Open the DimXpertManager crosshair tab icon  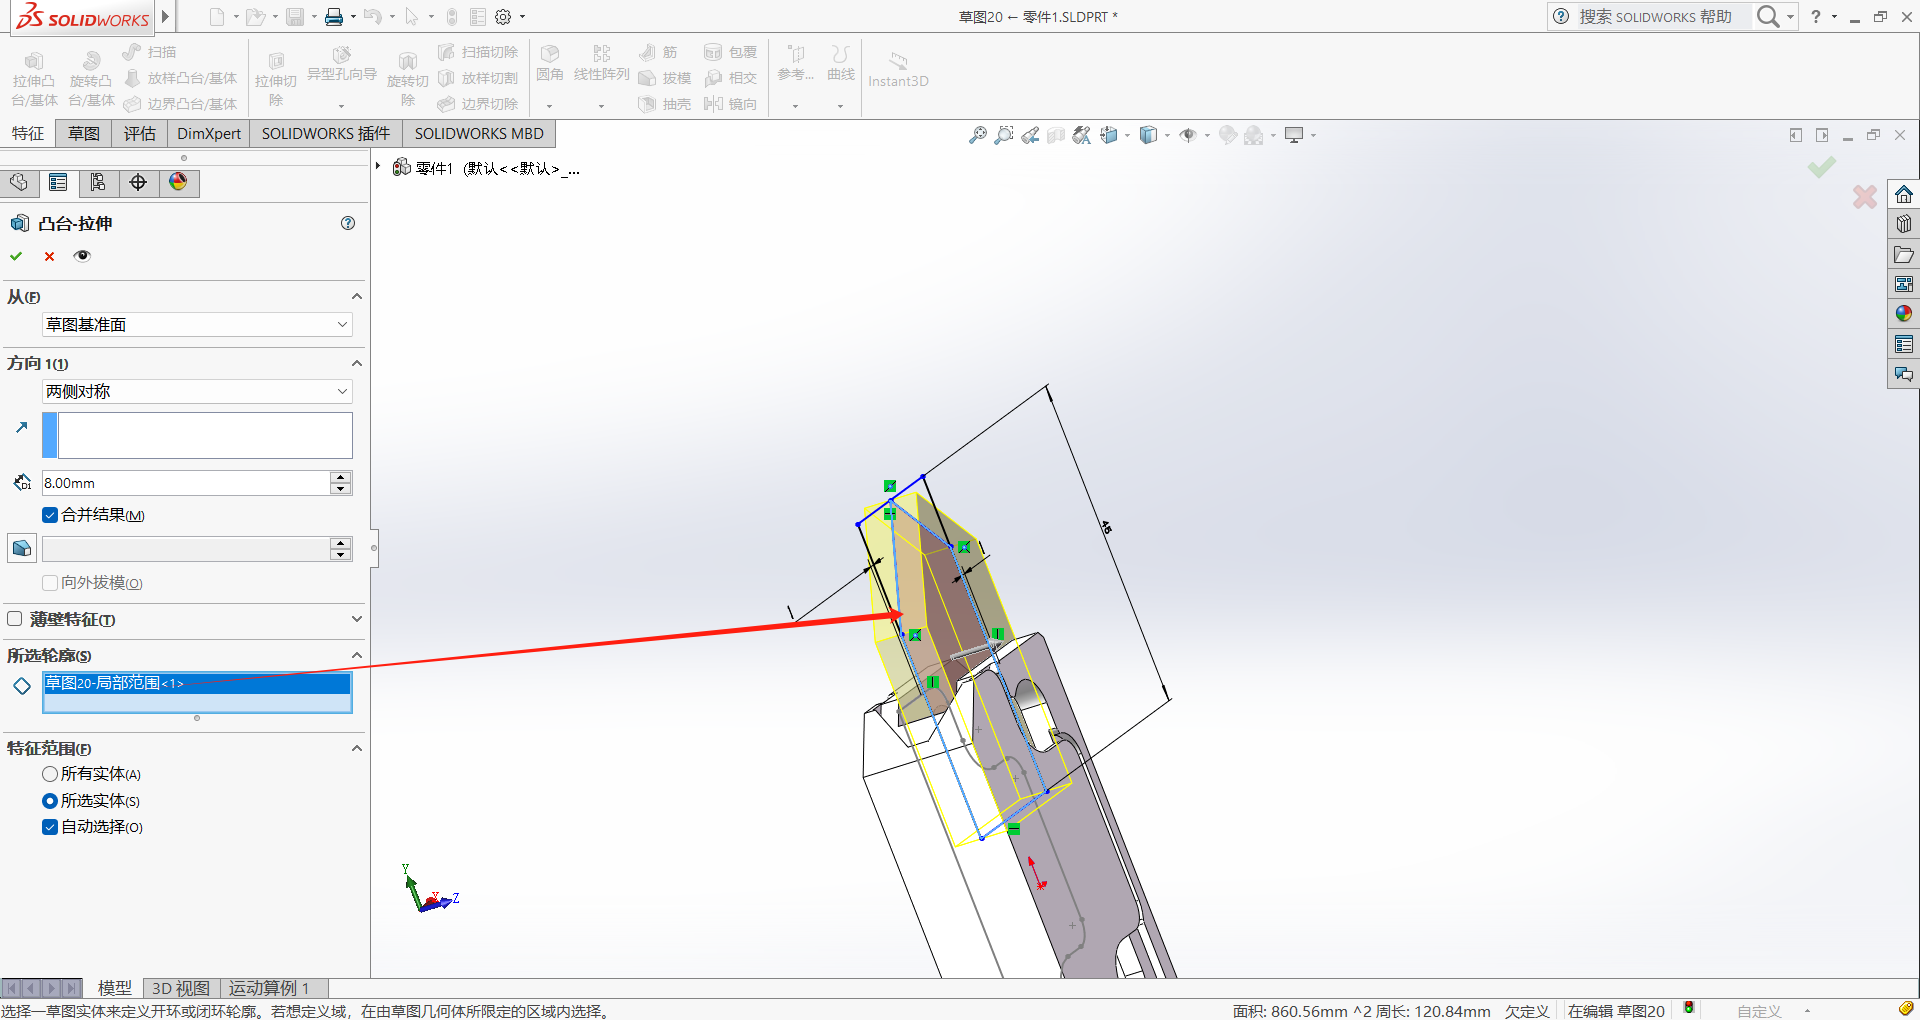point(138,182)
